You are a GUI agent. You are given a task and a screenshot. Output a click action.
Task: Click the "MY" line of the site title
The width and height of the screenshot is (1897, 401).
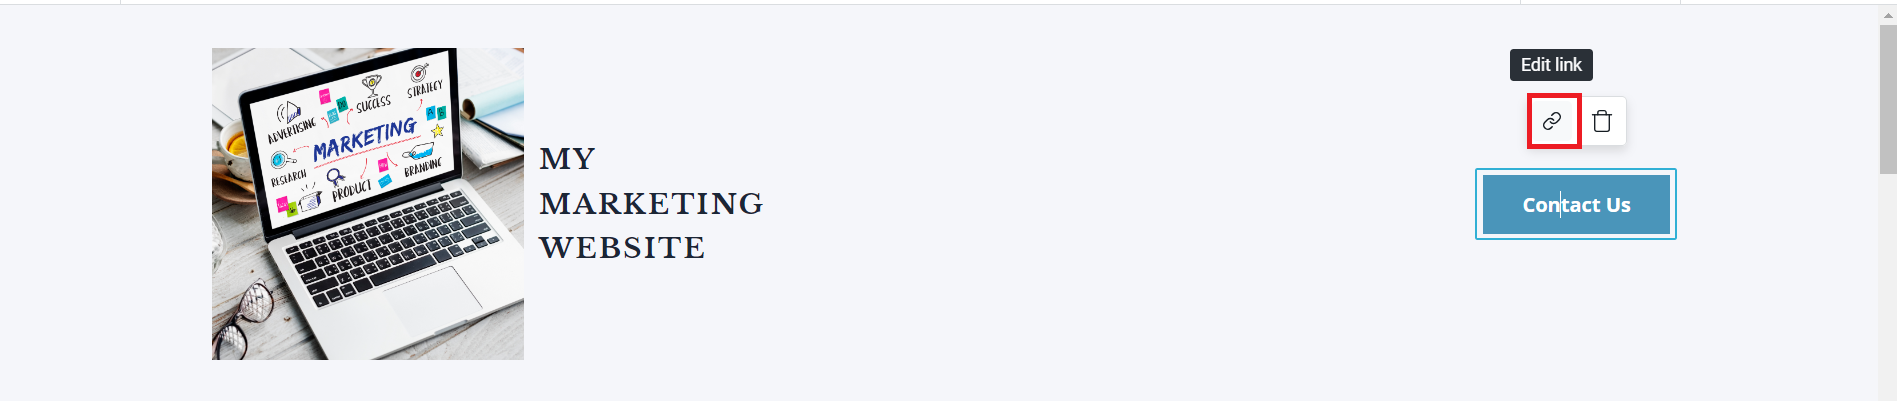pos(567,159)
